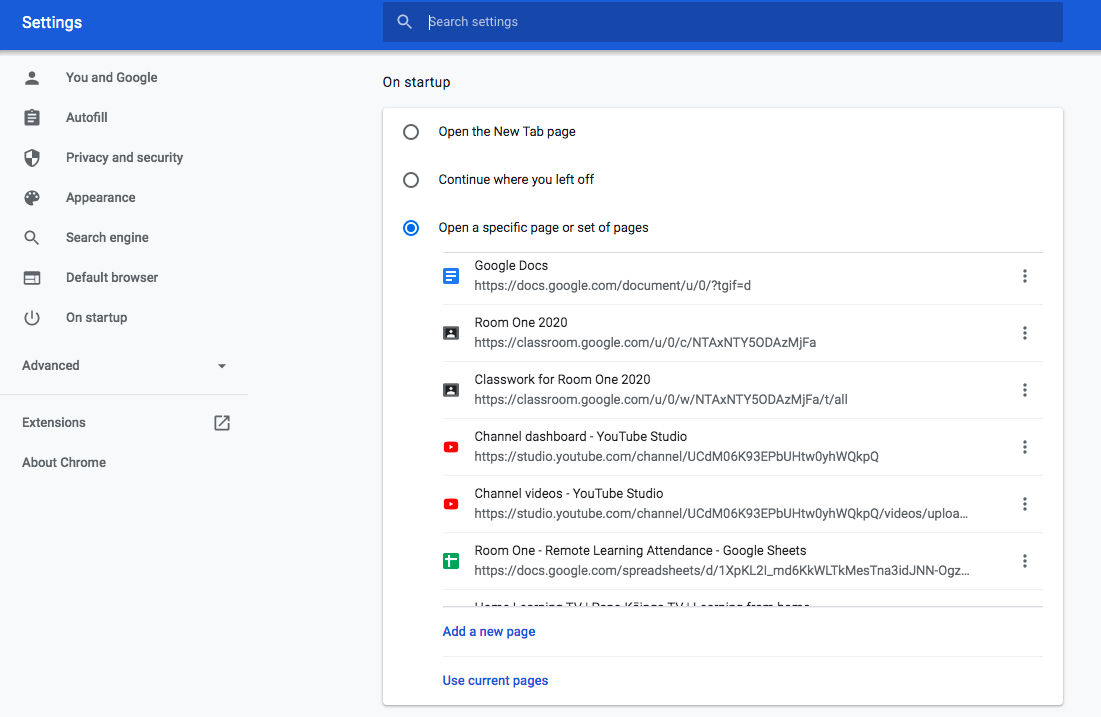Open the Extensions page

[53, 422]
